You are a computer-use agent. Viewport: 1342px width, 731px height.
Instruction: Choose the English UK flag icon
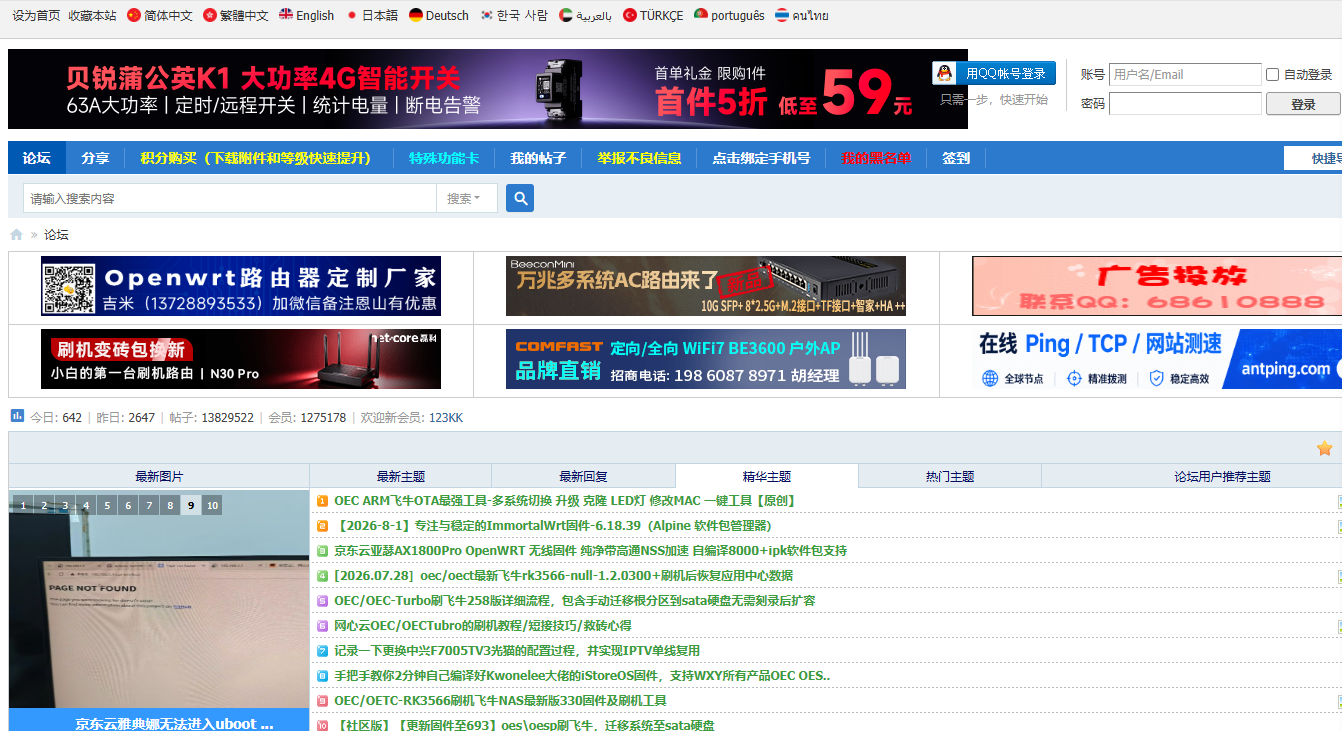point(286,15)
